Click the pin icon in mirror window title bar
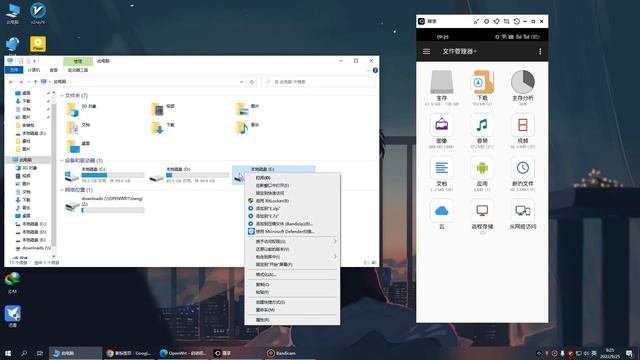 [x=496, y=21]
